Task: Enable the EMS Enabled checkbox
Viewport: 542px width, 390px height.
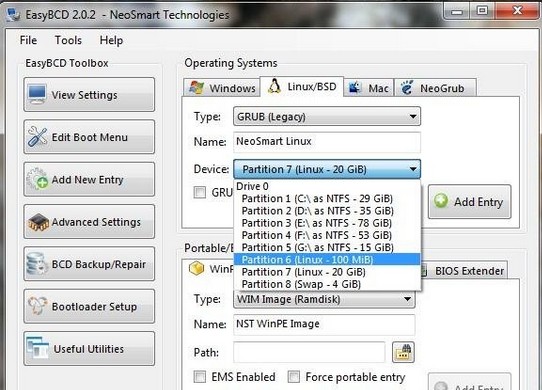Action: click(x=199, y=377)
